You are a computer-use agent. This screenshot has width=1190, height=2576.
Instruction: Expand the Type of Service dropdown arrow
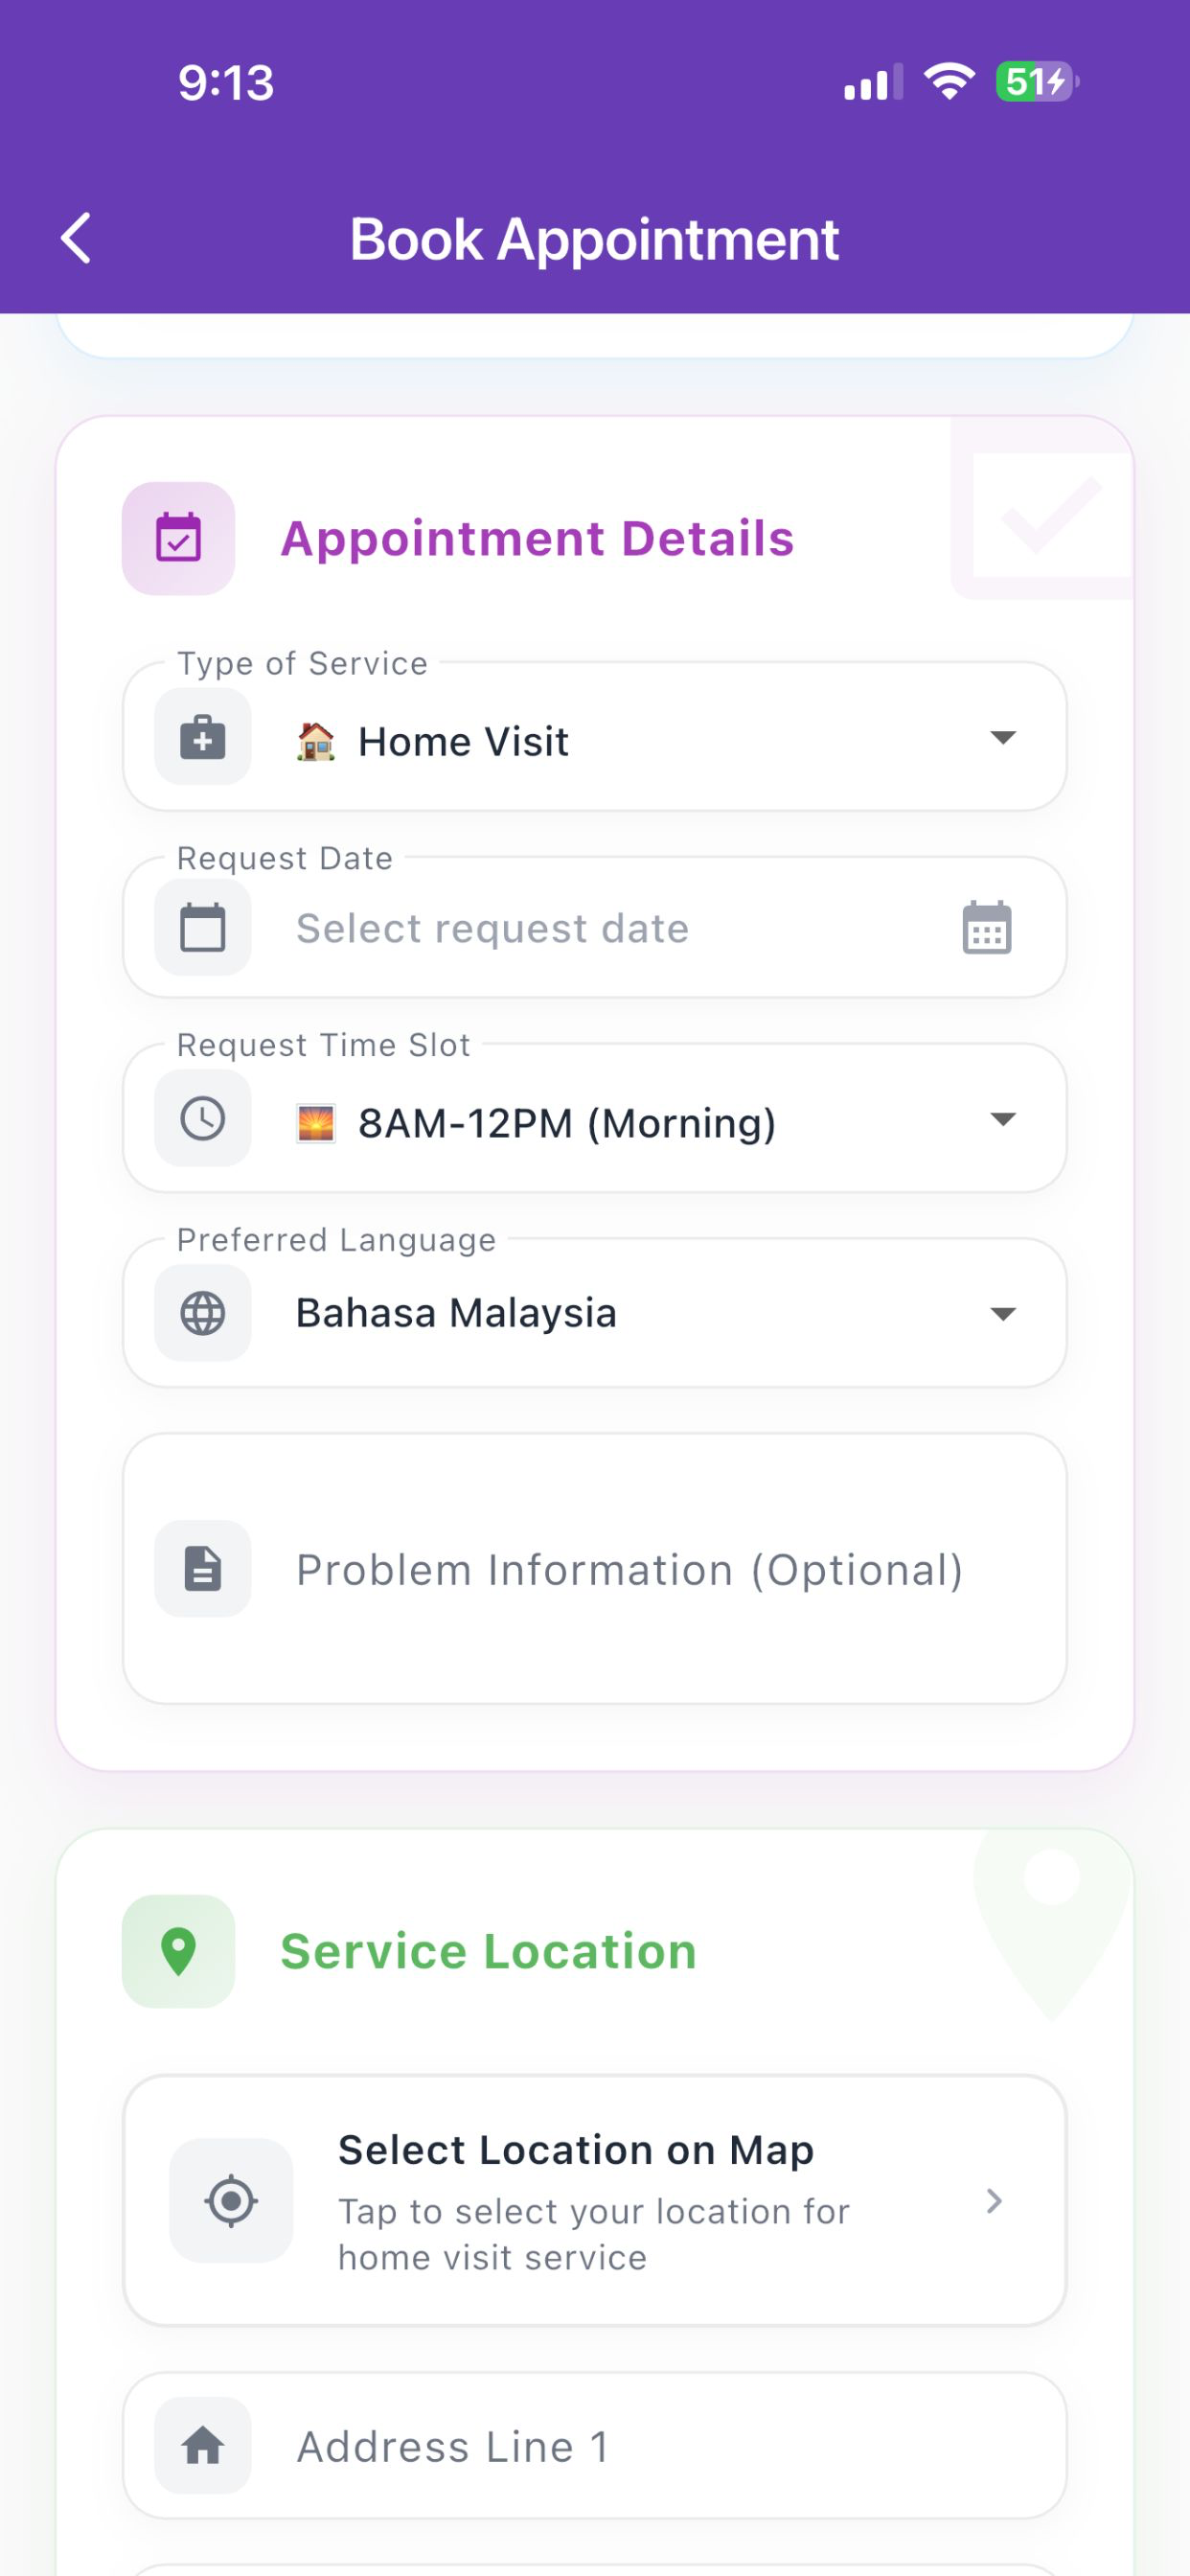tap(1003, 738)
